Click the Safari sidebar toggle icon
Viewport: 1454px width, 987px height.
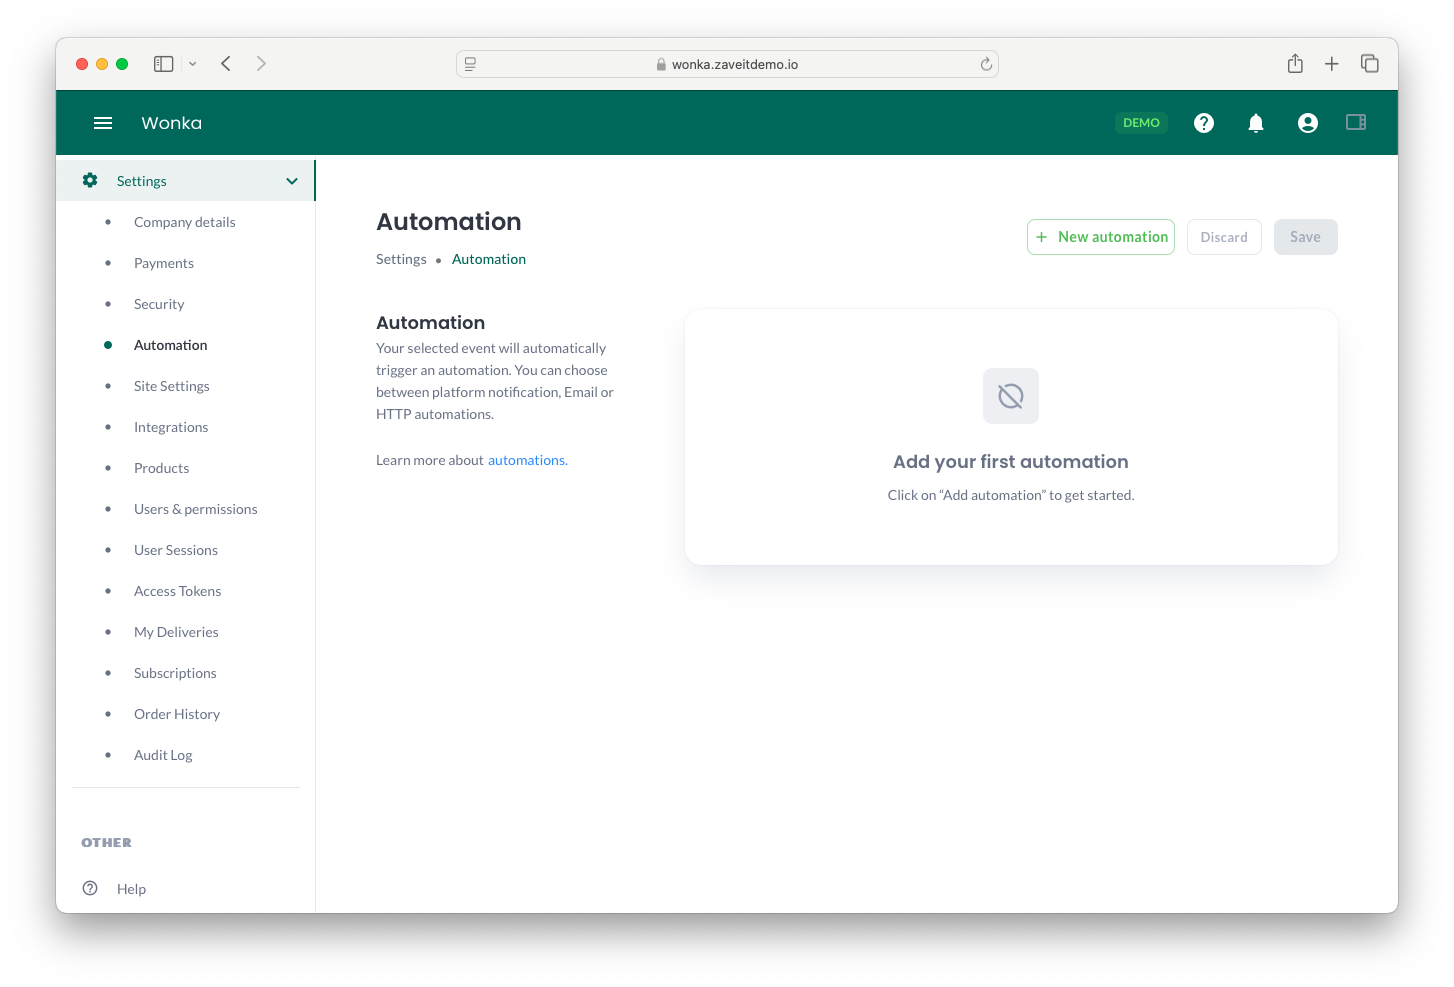coord(164,64)
